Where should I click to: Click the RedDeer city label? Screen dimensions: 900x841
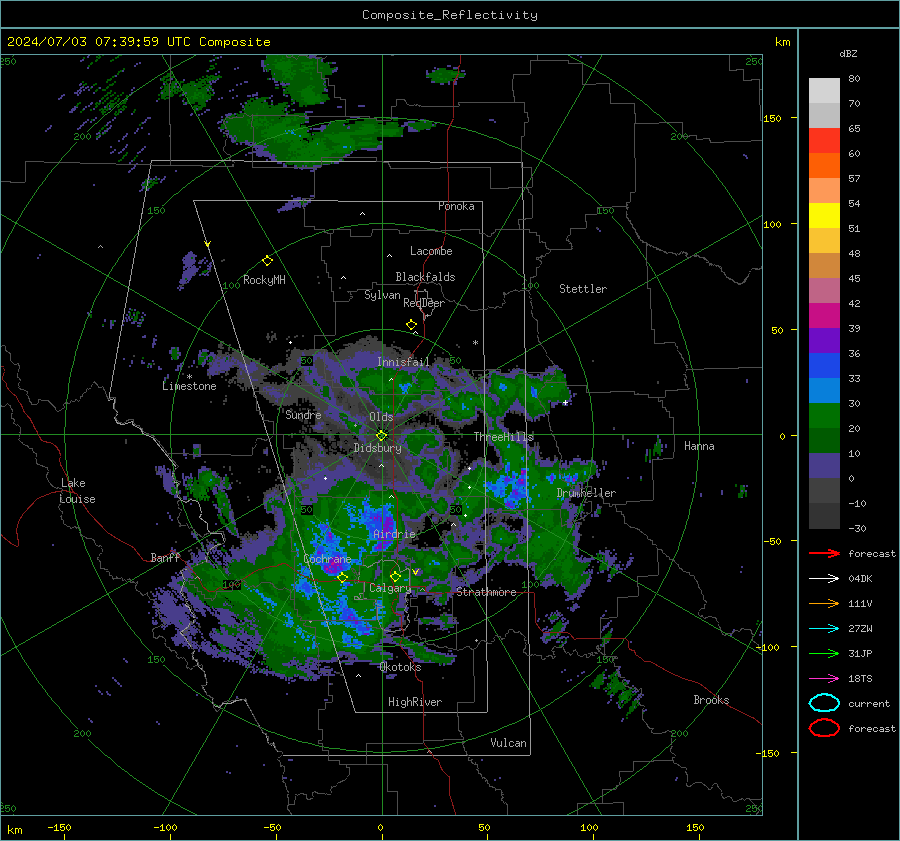tap(424, 303)
